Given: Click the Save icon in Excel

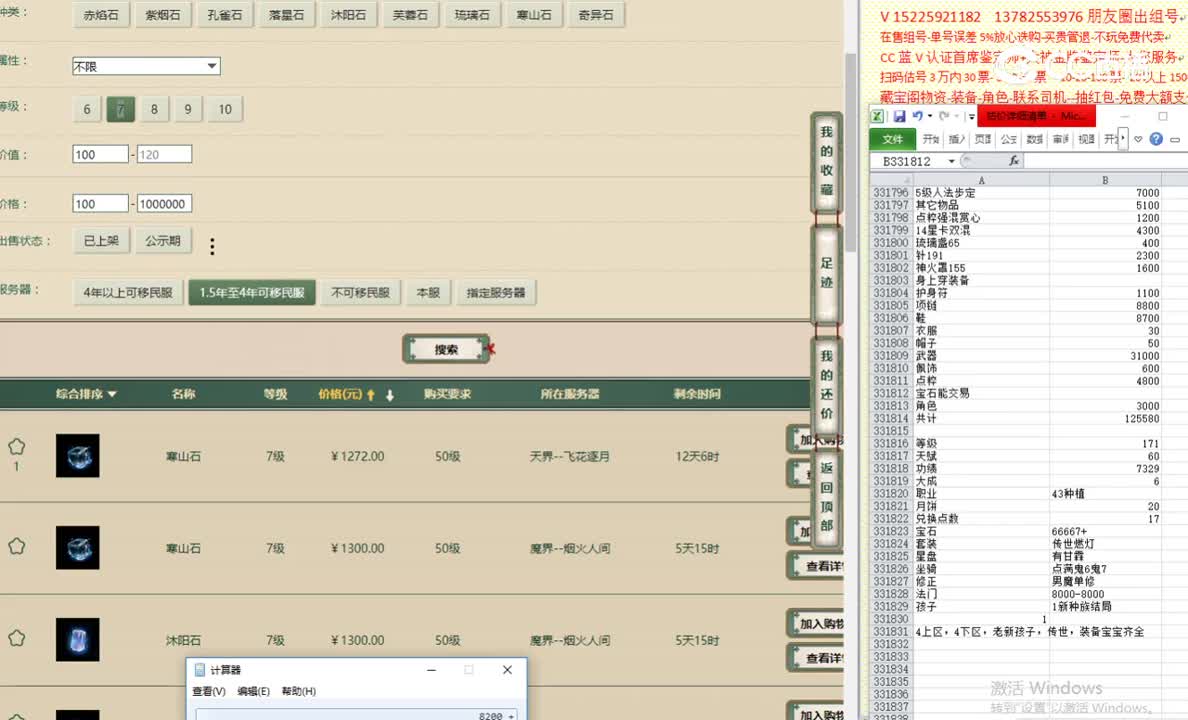Looking at the screenshot, I should [899, 116].
